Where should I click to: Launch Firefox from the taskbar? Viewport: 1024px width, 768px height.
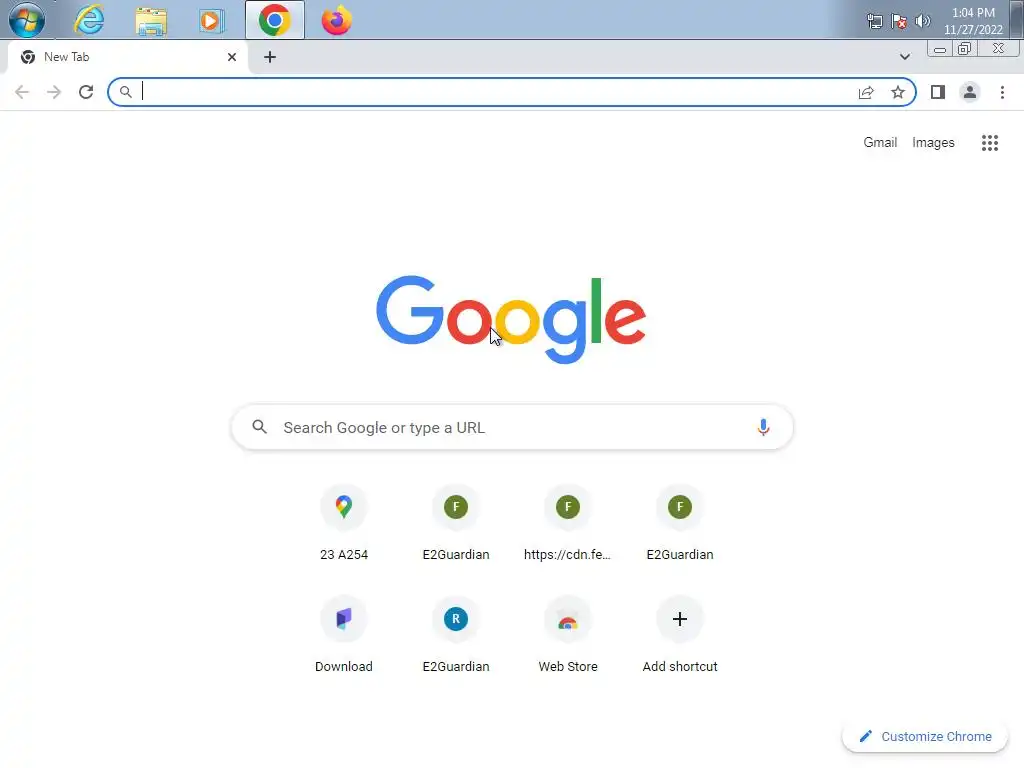click(x=336, y=20)
